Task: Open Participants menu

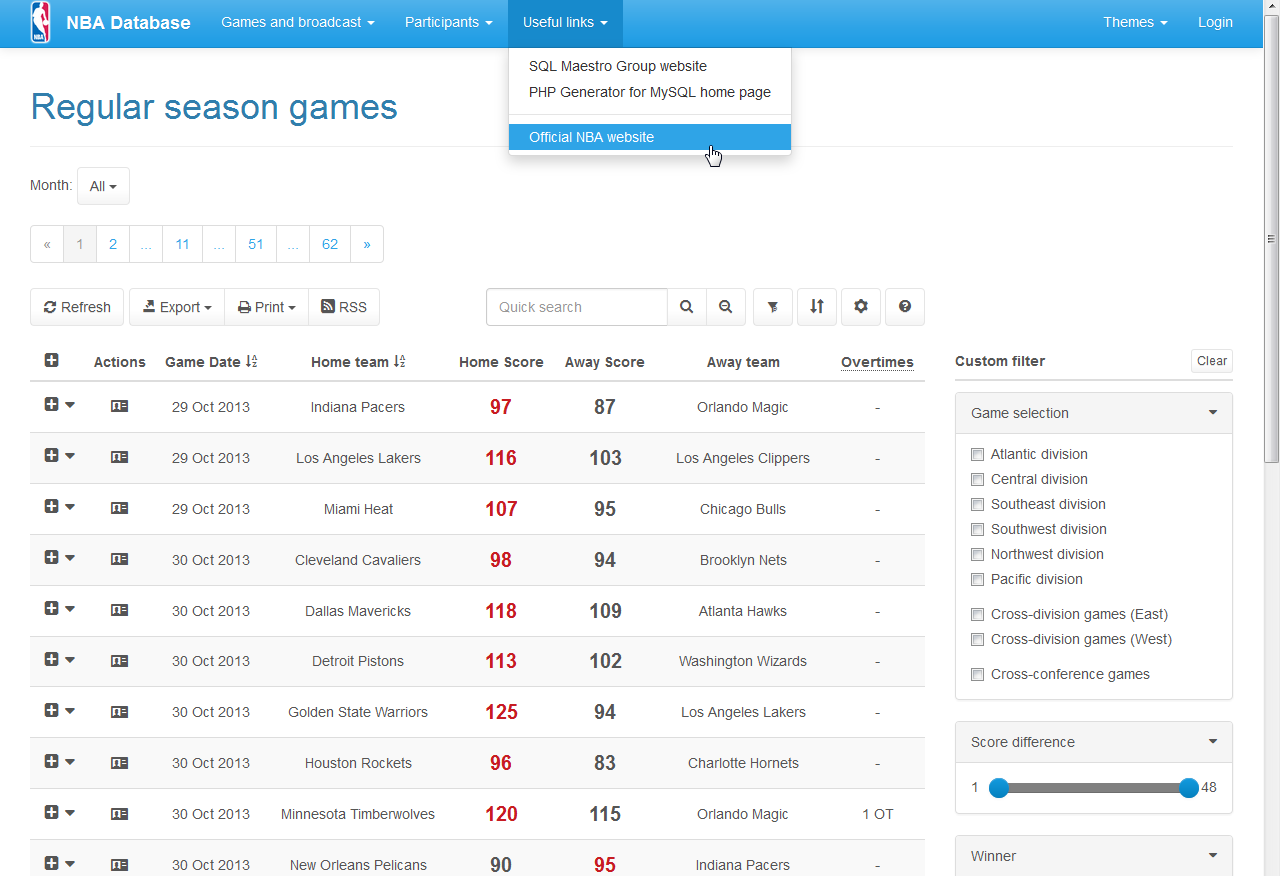Action: (x=449, y=22)
